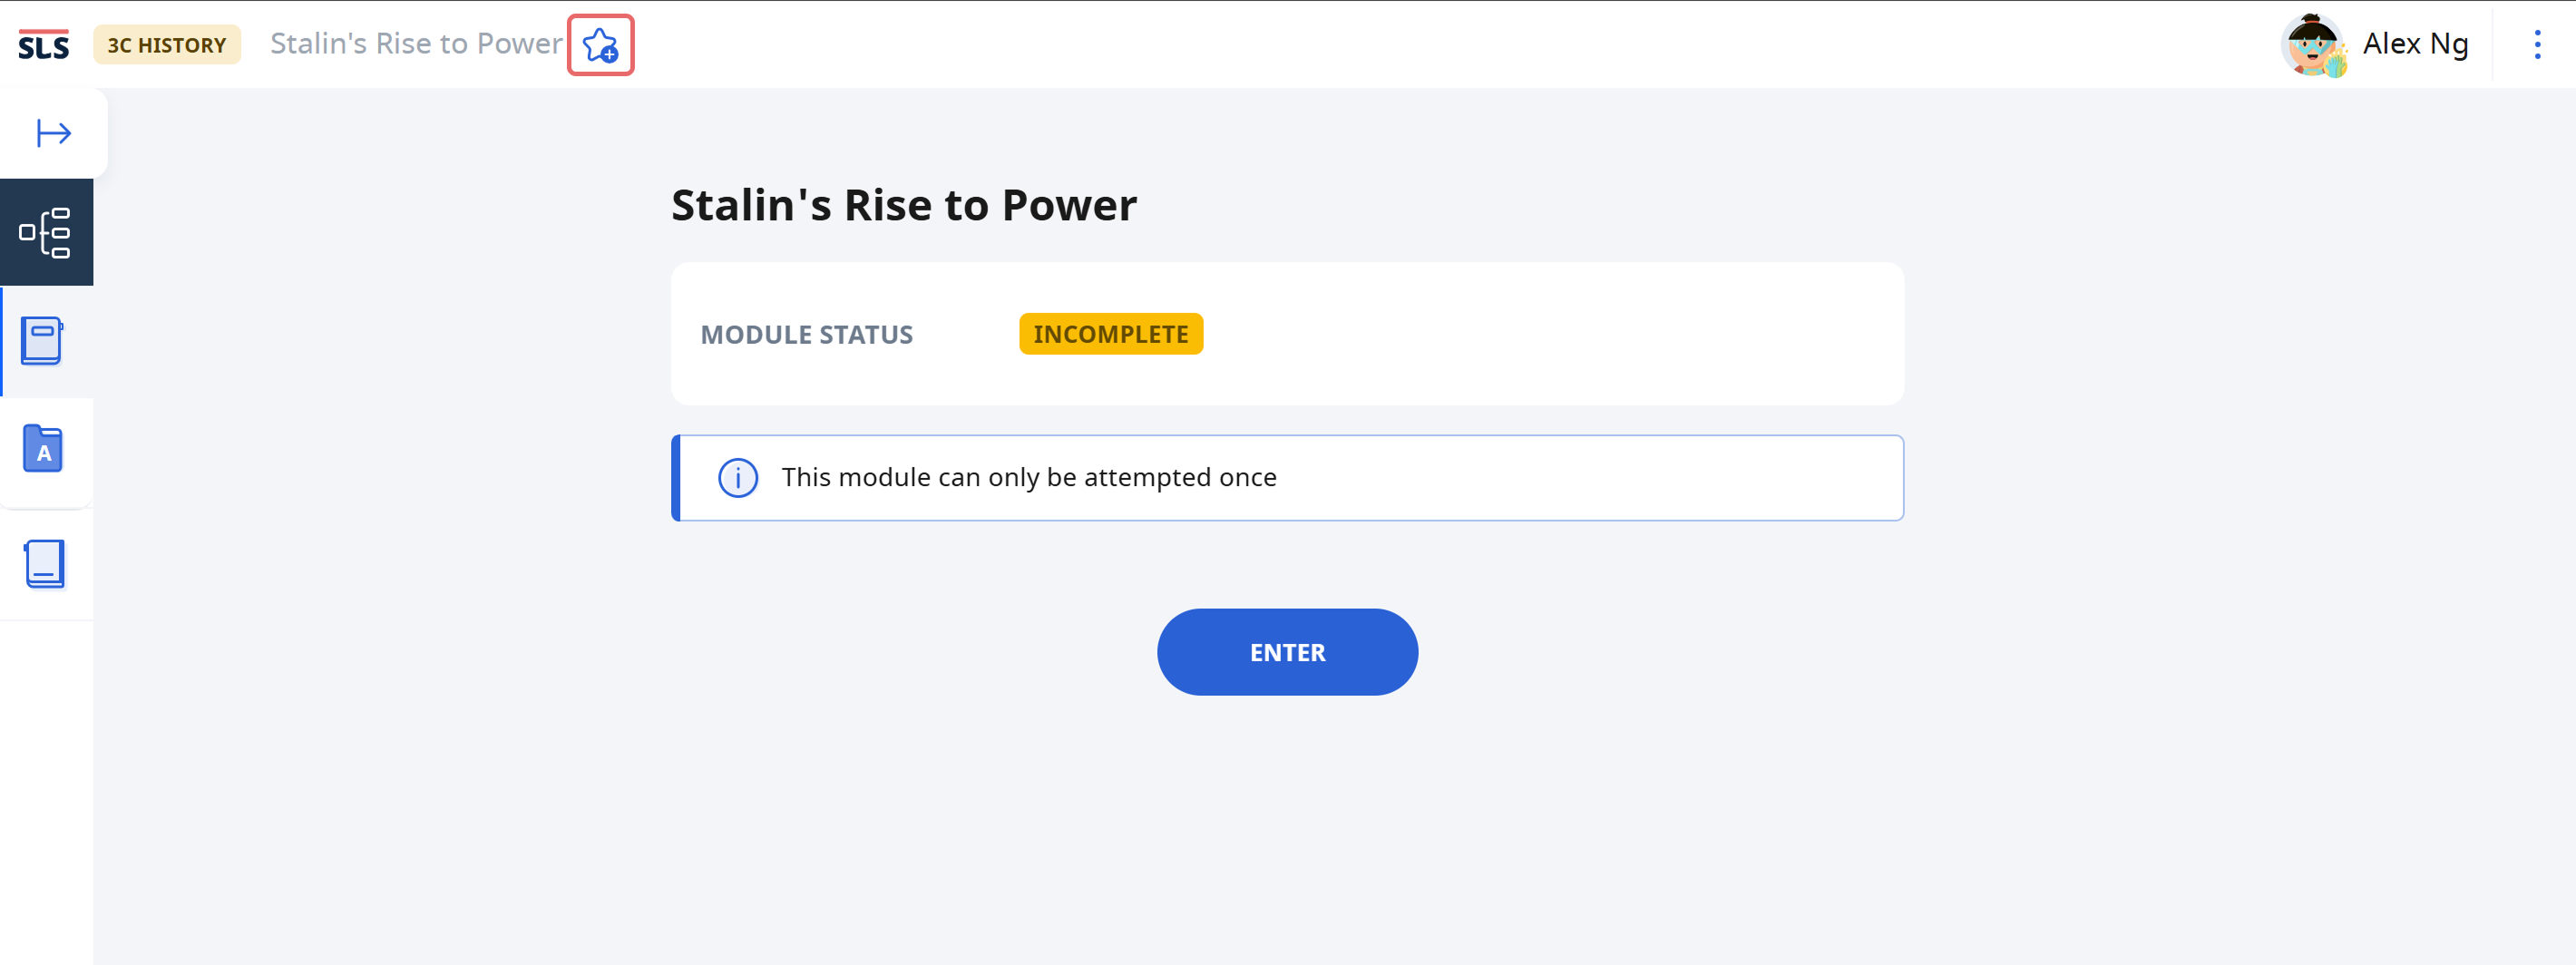Add module to favourites via star icon
This screenshot has height=965, width=2576.
point(601,45)
